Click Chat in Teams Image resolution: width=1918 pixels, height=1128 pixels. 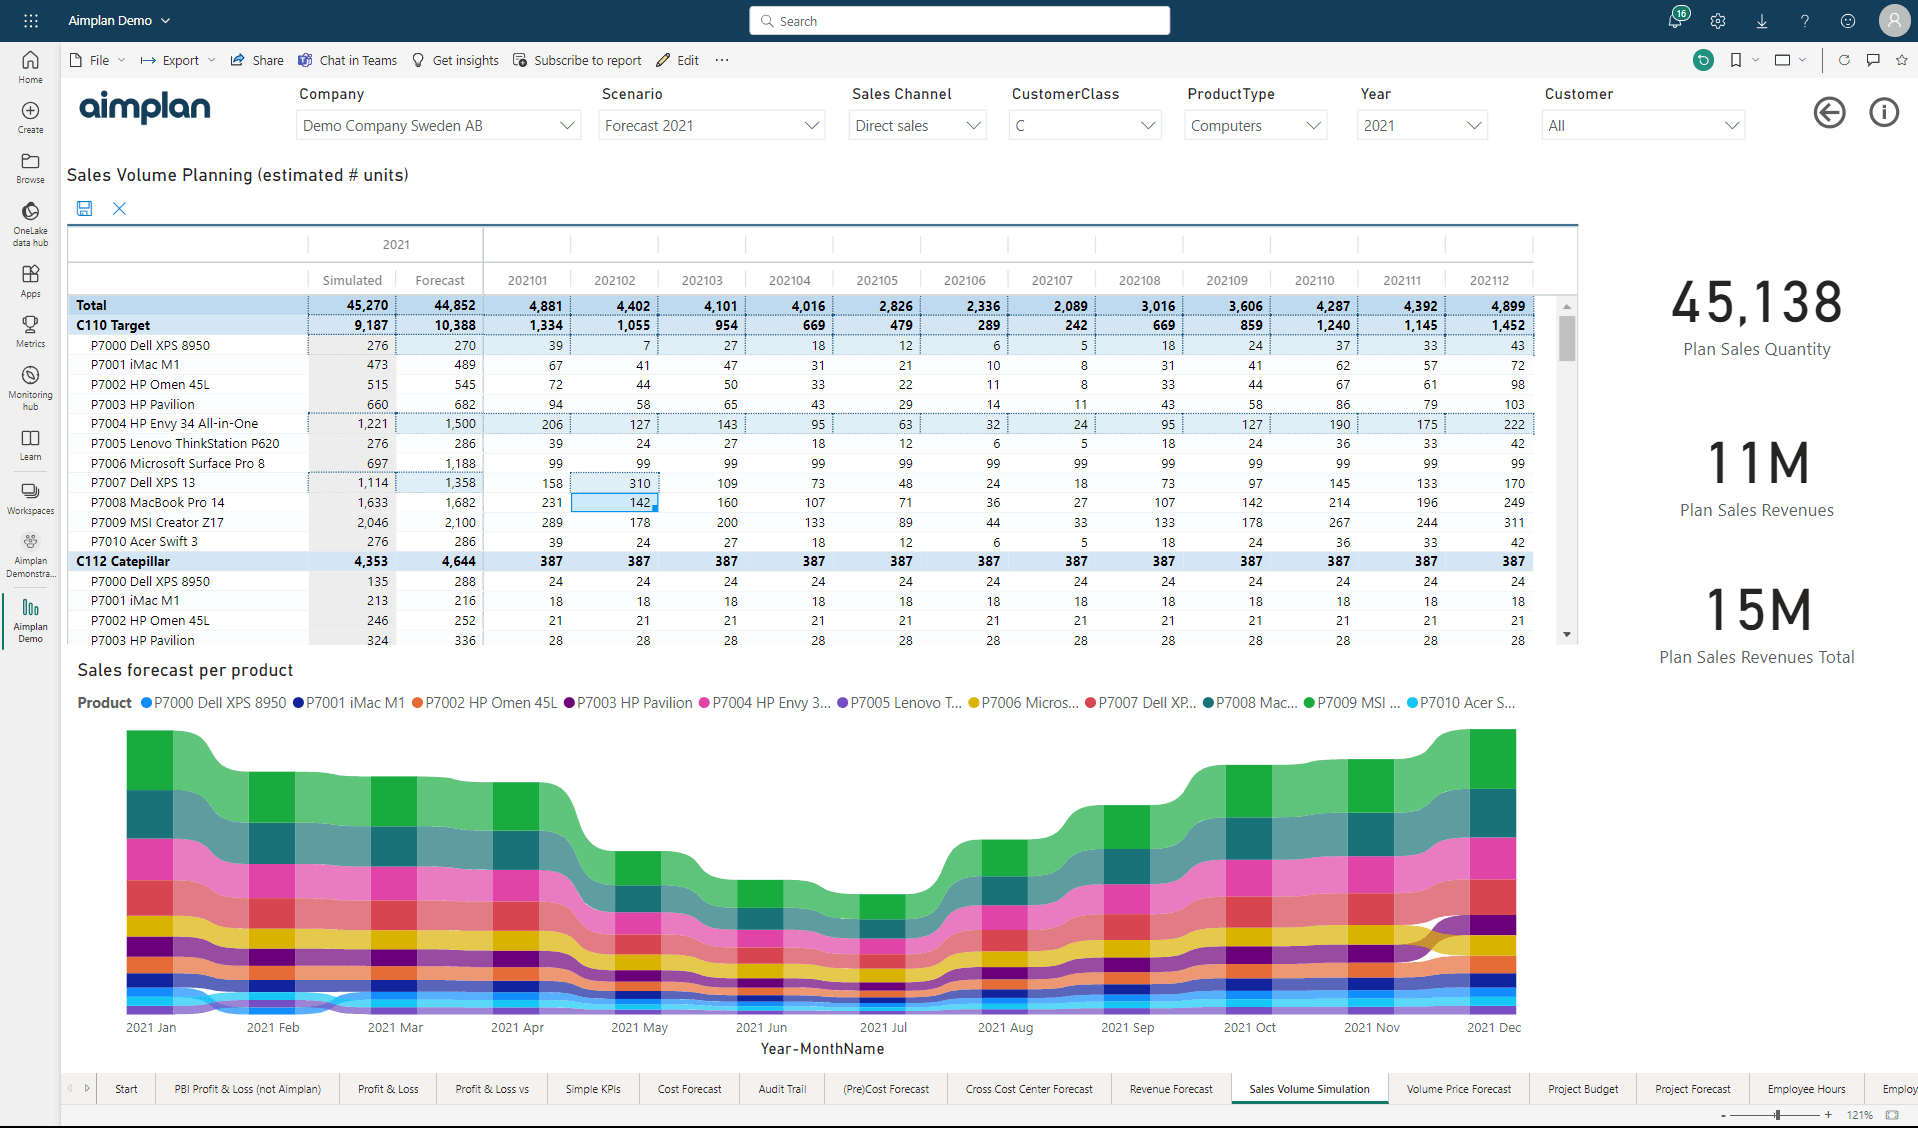point(347,60)
